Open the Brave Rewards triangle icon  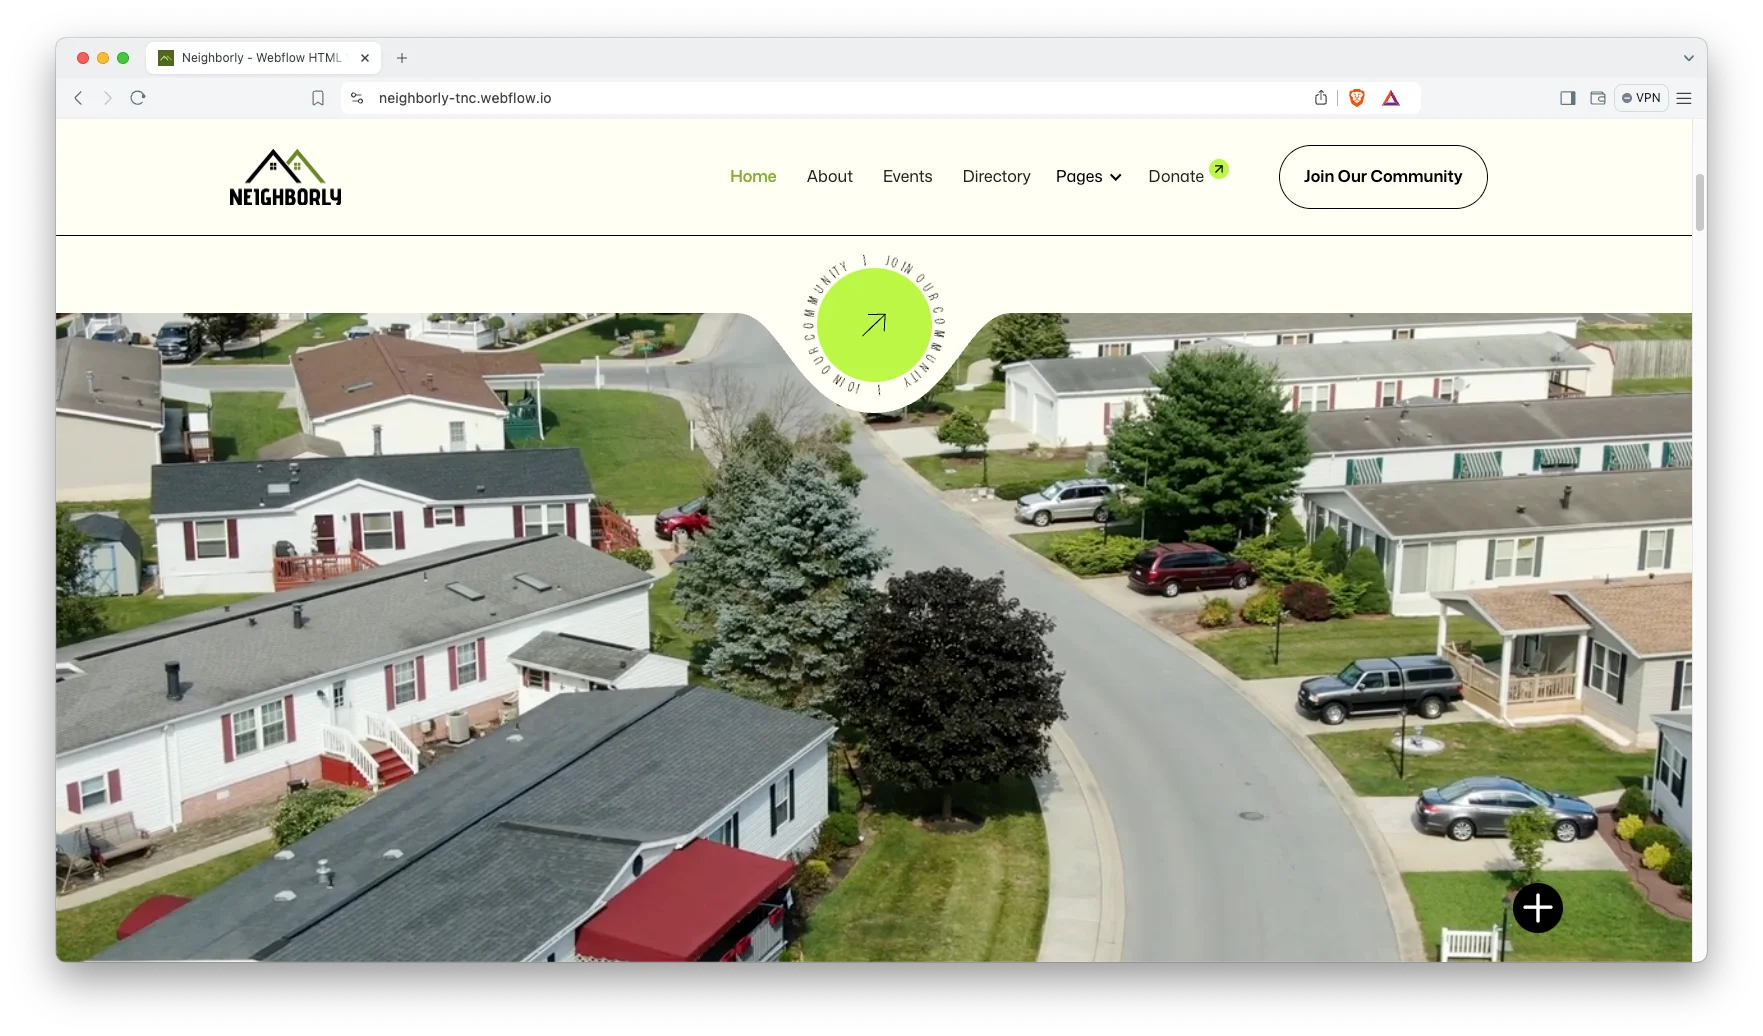tap(1391, 98)
